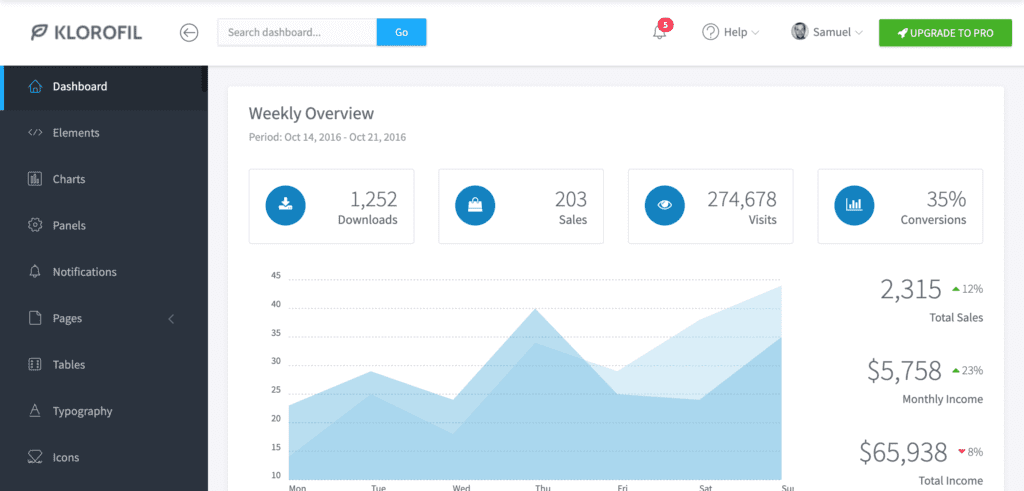1024x491 pixels.
Task: Click the Typography letter icon
Action: coord(35,411)
